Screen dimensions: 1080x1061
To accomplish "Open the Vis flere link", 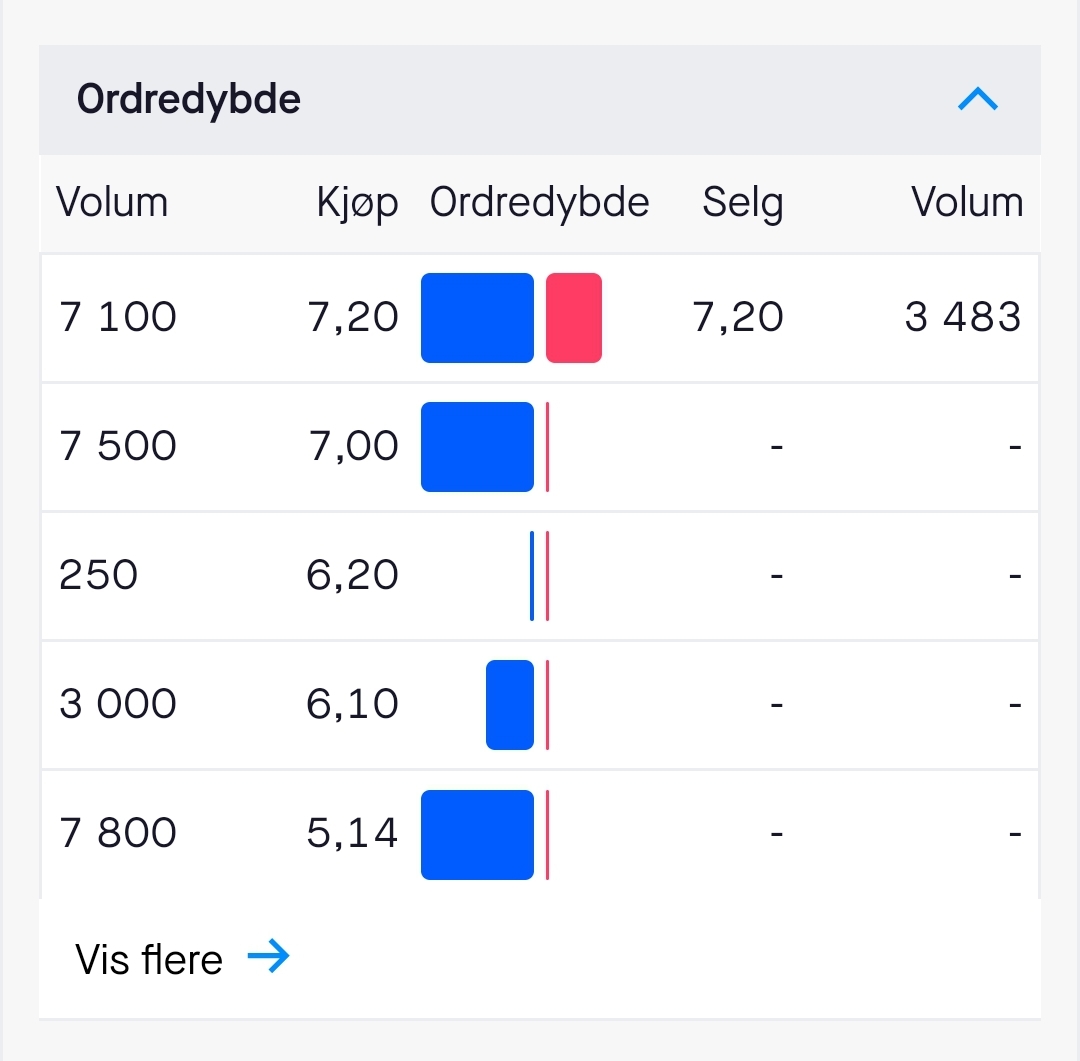I will pyautogui.click(x=149, y=959).
